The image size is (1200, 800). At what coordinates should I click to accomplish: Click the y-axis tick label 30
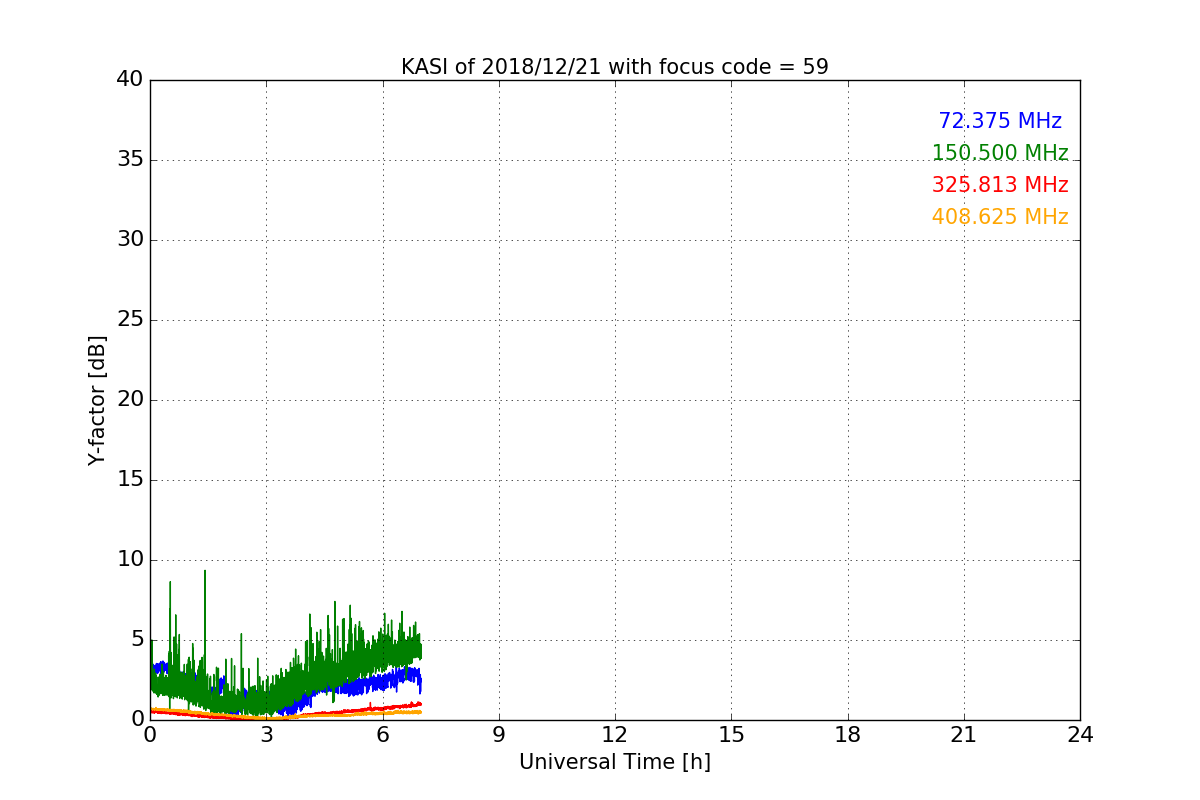click(x=130, y=240)
